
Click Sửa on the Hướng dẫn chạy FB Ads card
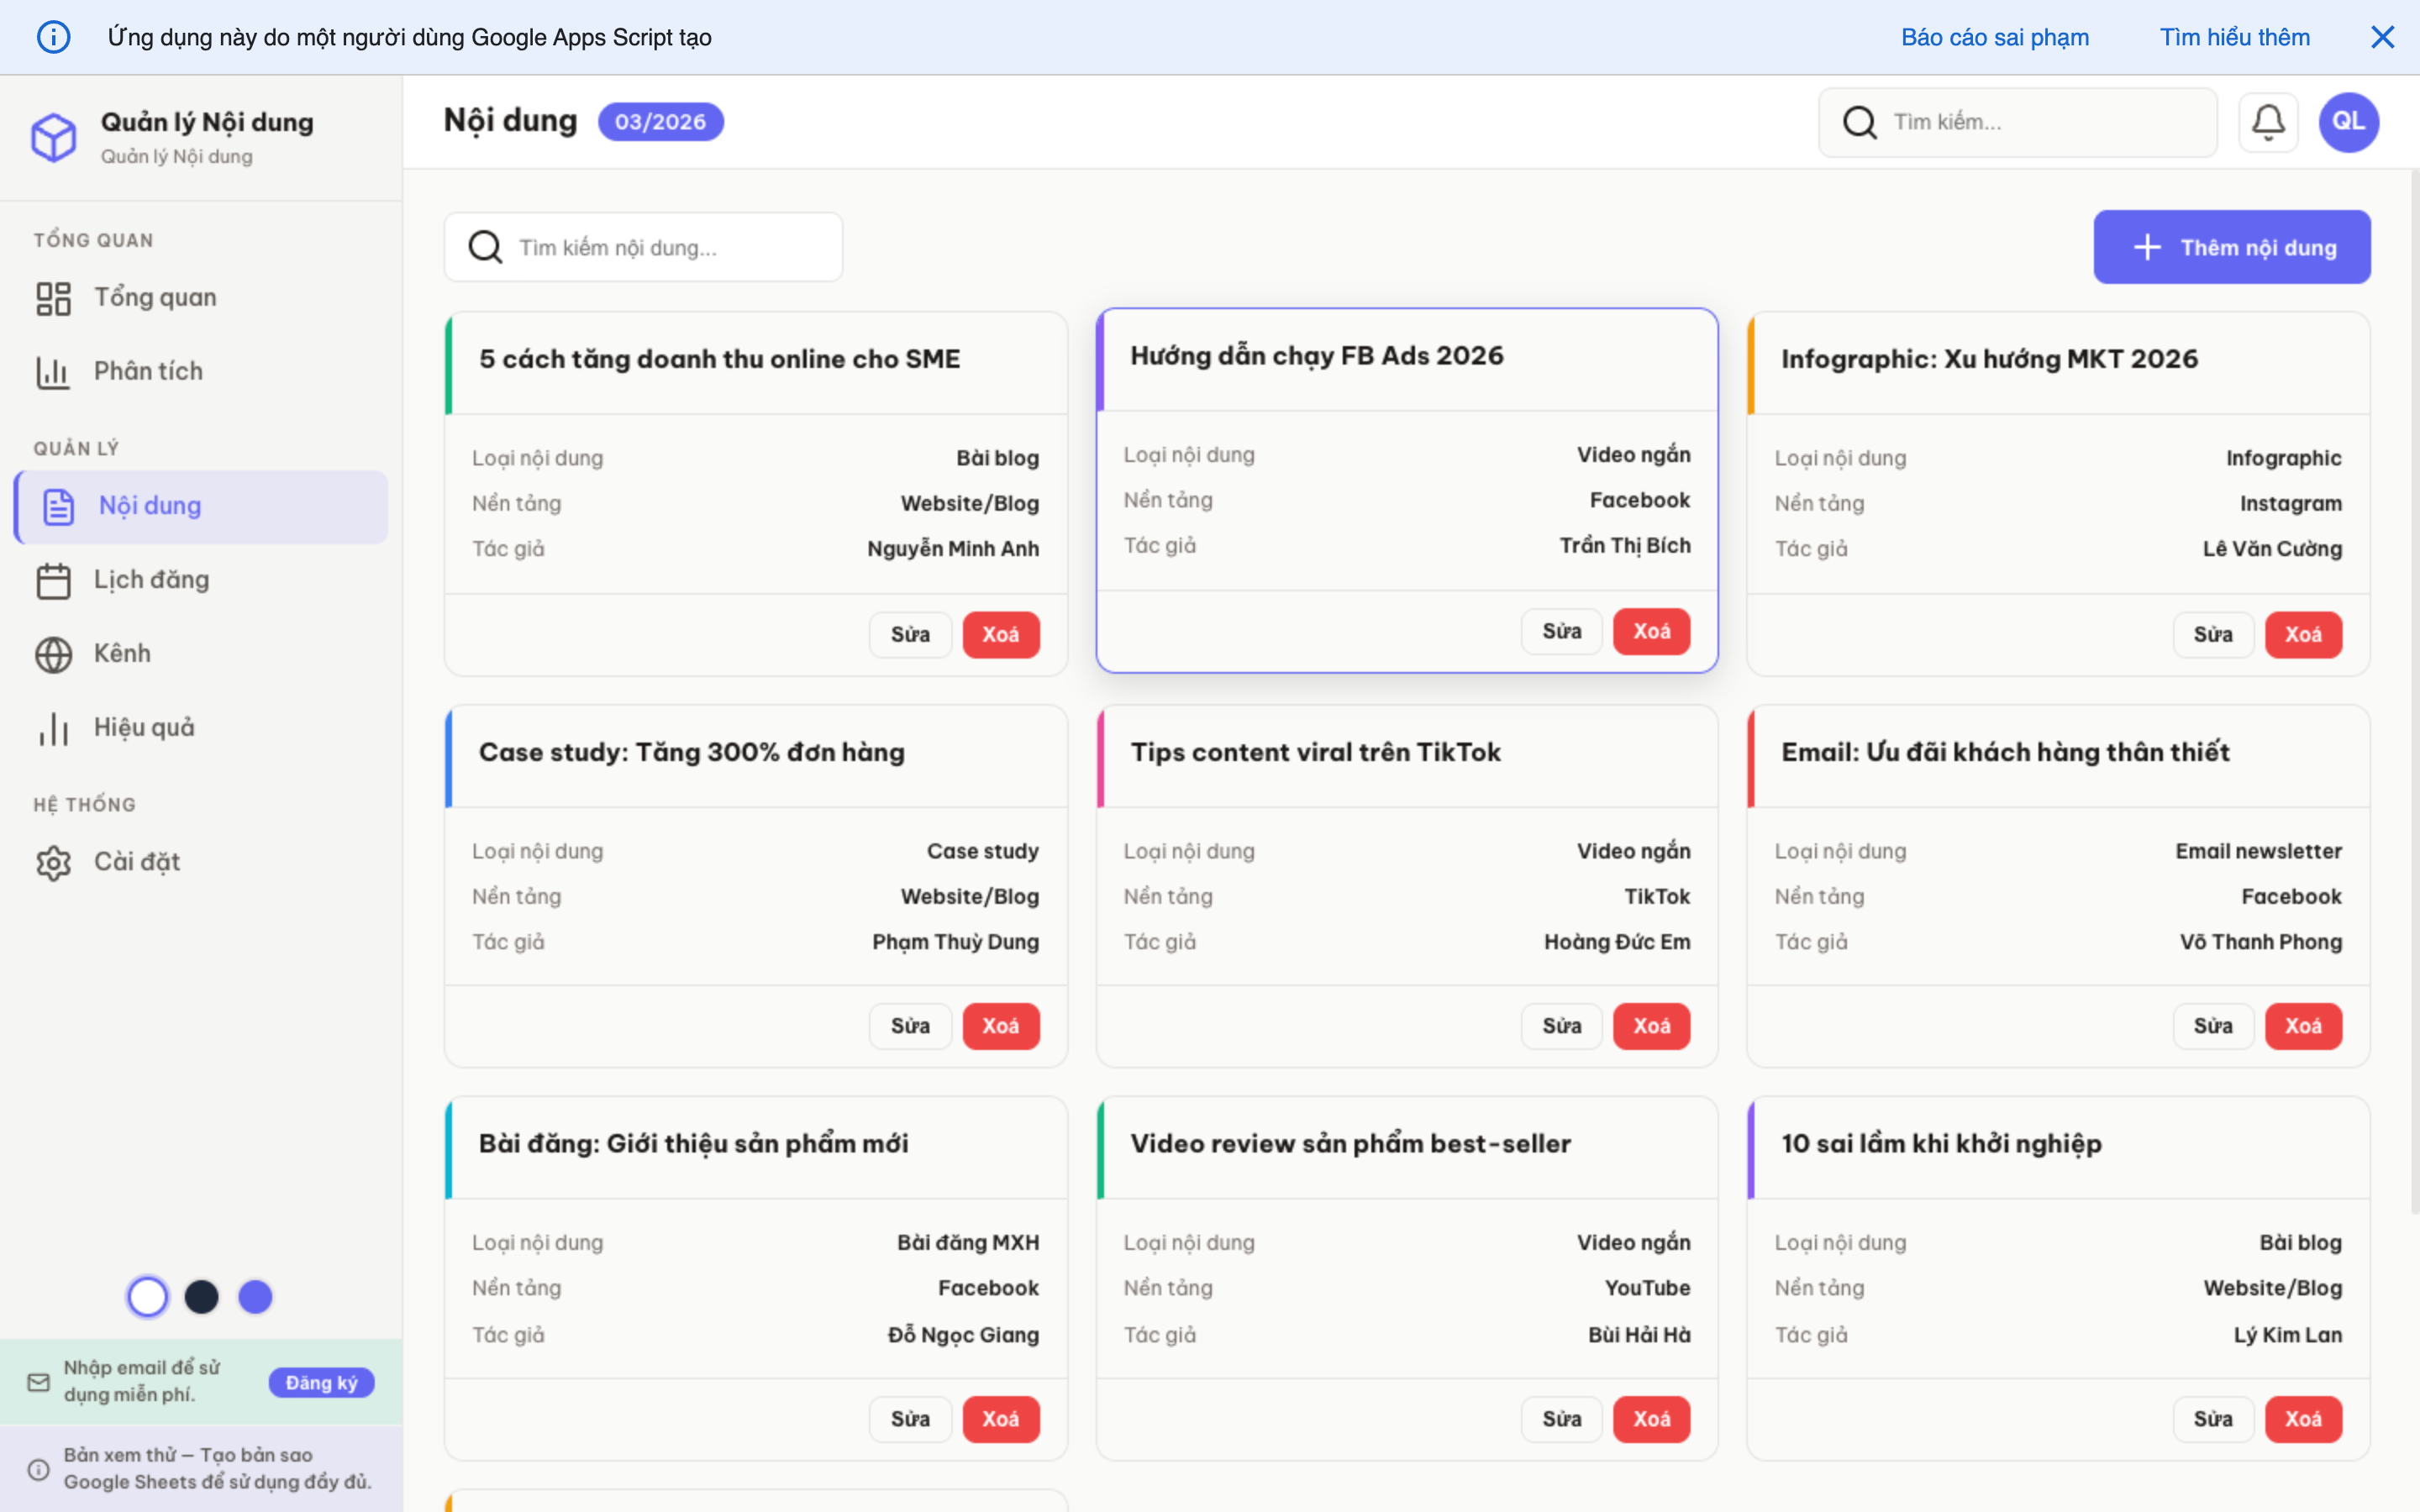click(1561, 631)
